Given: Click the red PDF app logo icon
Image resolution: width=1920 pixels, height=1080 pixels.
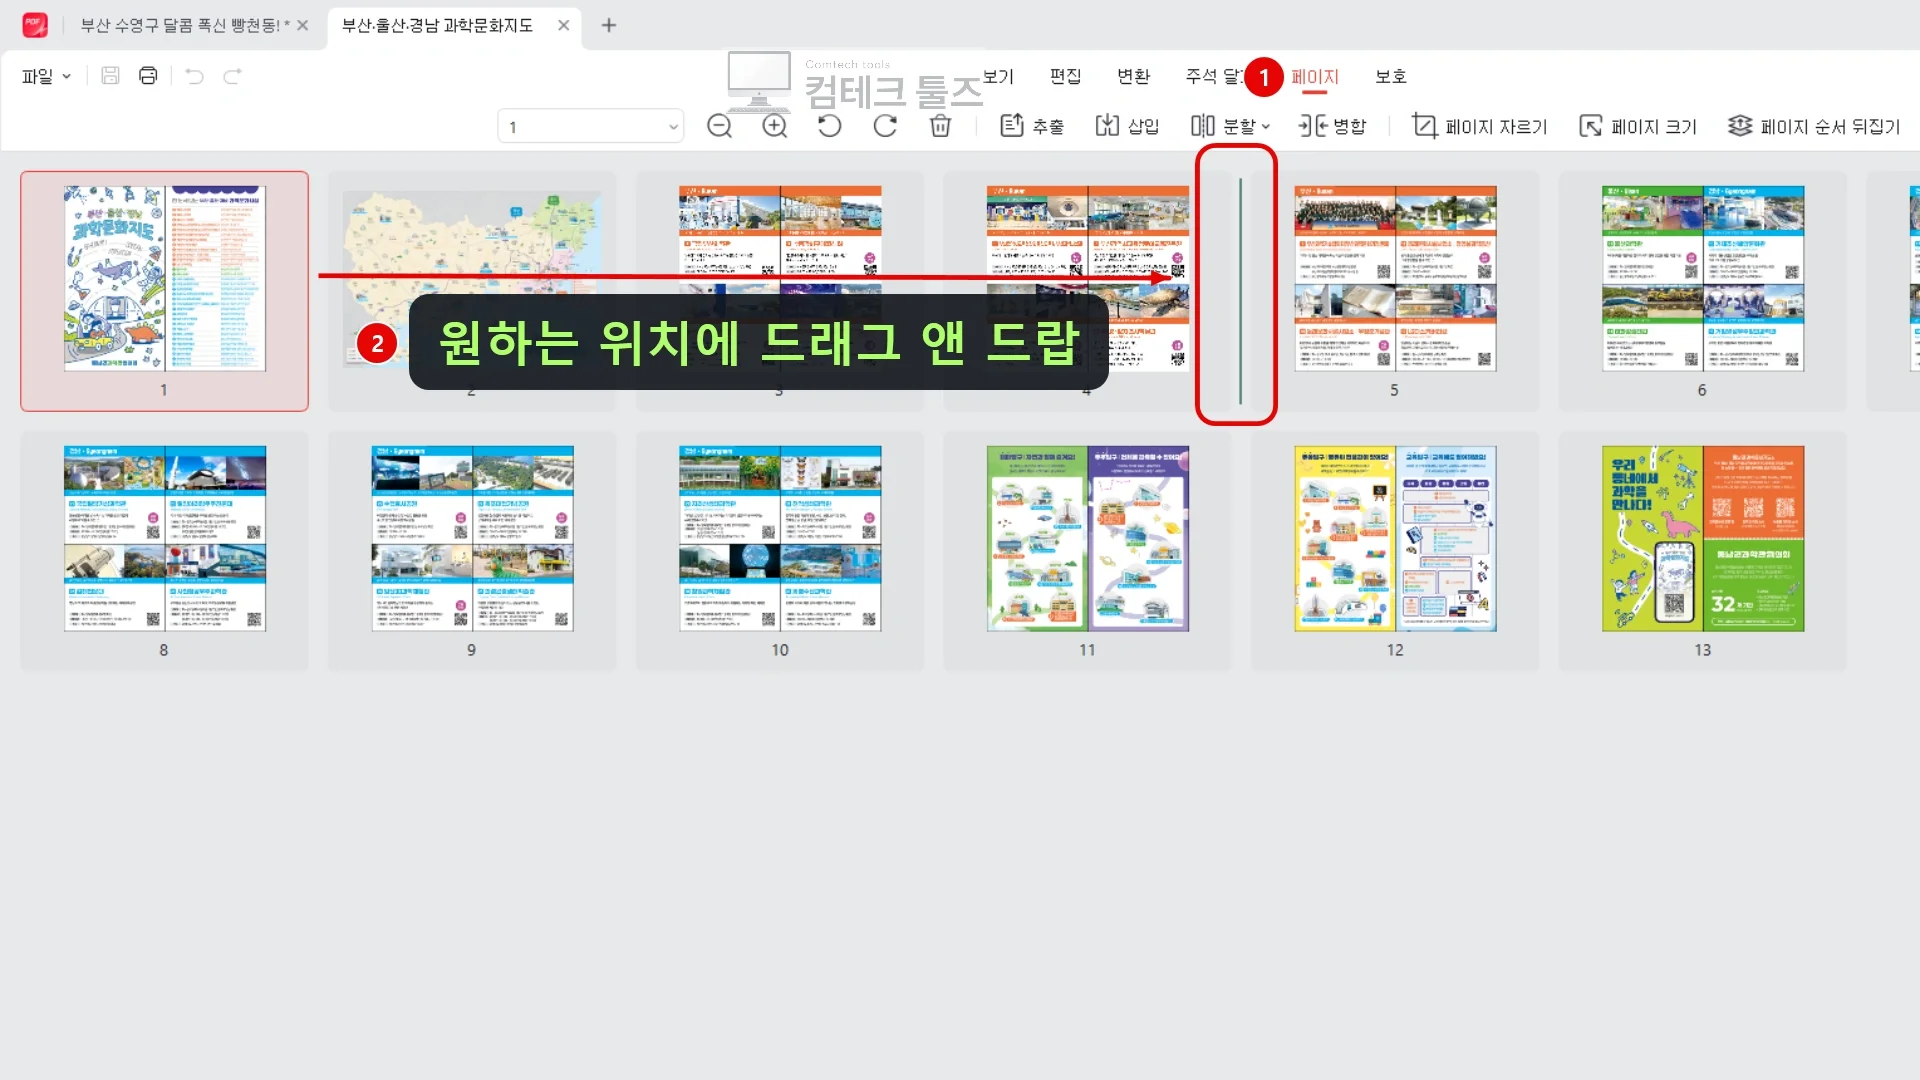Looking at the screenshot, I should tap(35, 25).
